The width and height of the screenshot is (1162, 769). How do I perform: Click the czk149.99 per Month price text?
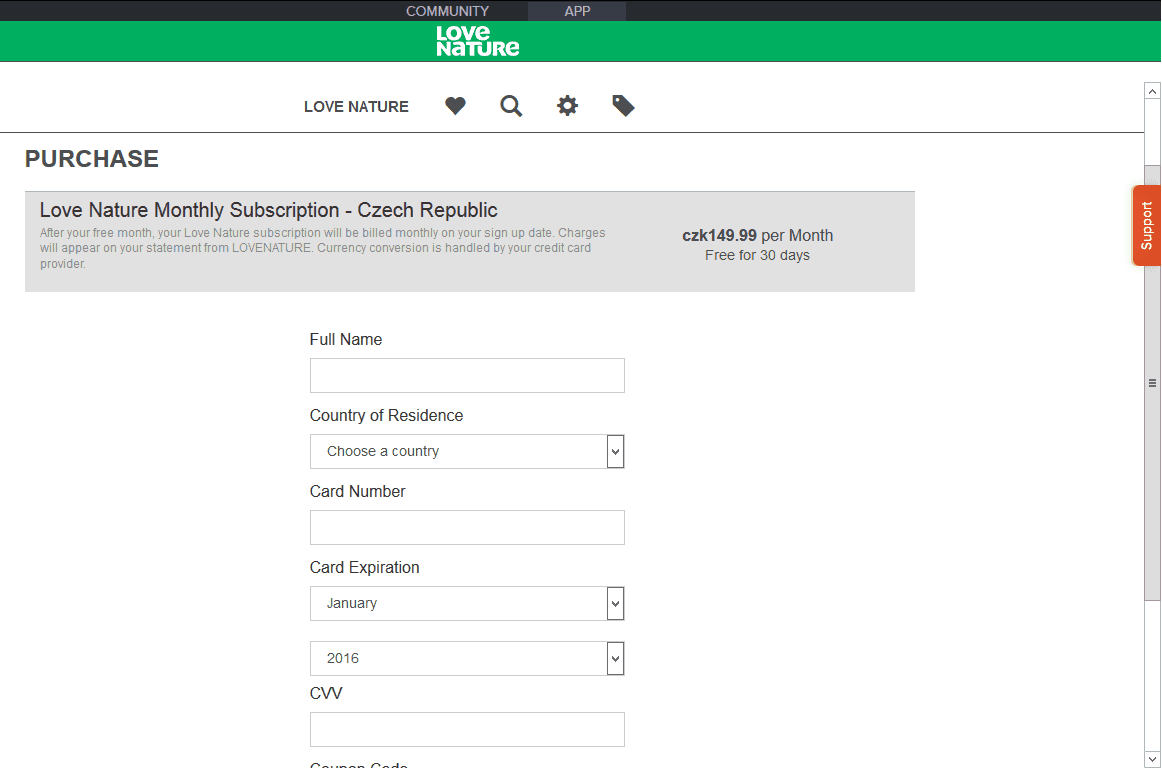[x=757, y=236]
